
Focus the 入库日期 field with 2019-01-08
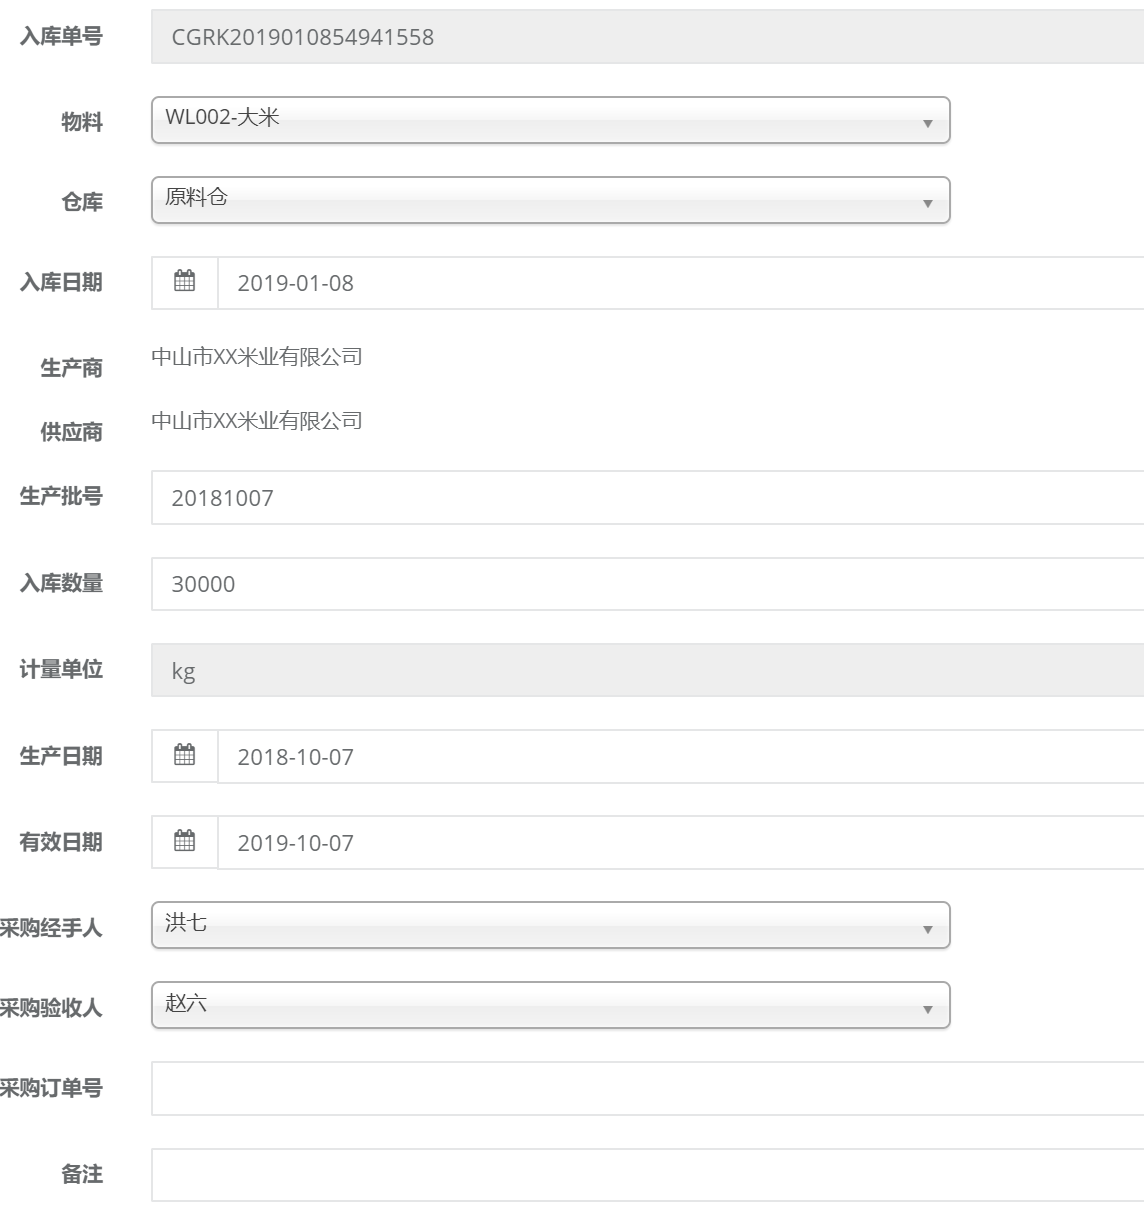[x=680, y=283]
